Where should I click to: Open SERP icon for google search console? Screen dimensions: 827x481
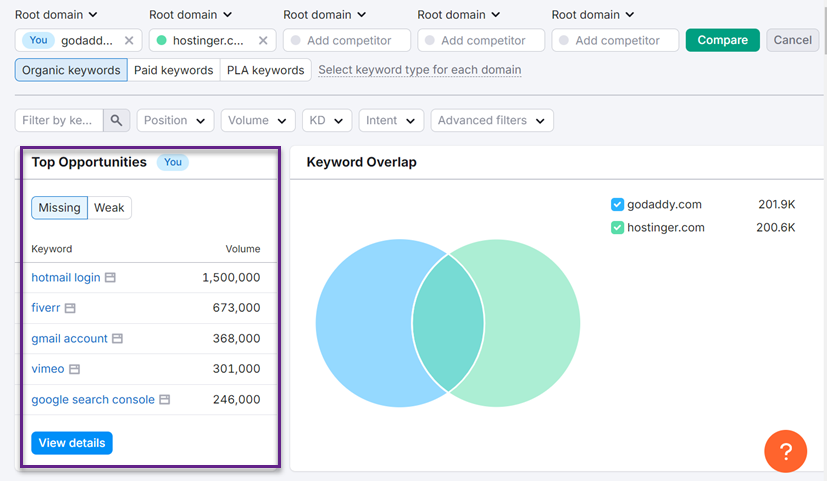pyautogui.click(x=165, y=400)
